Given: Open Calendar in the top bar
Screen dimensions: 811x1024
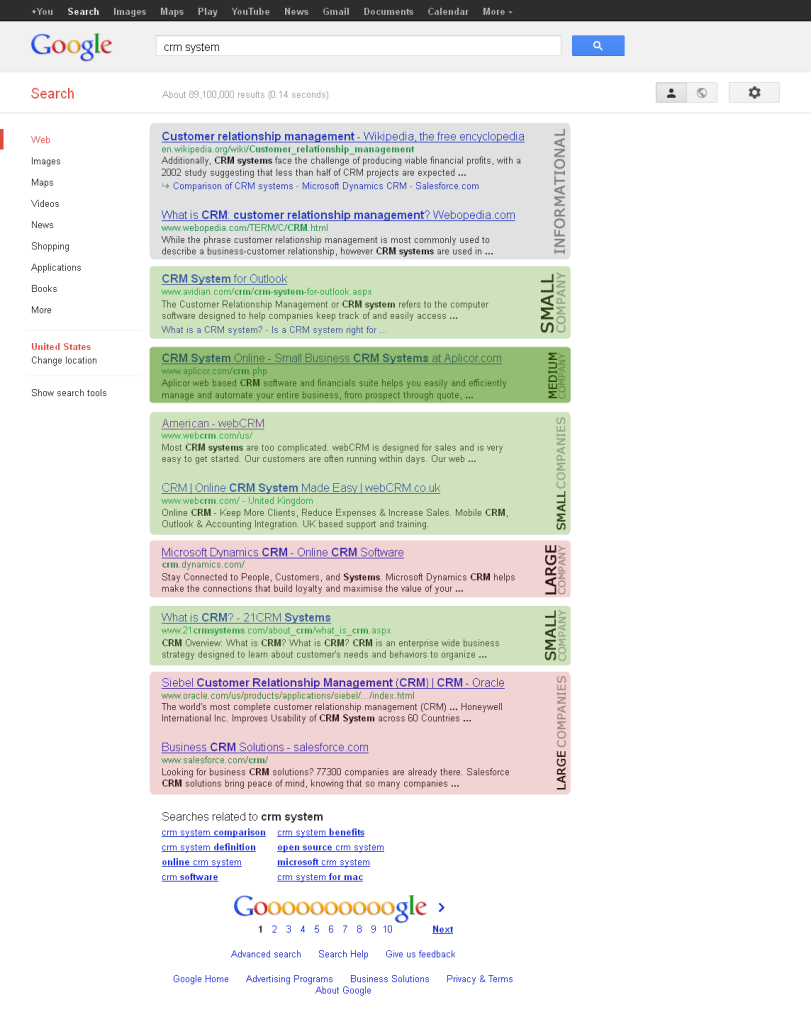Looking at the screenshot, I should 448,12.
